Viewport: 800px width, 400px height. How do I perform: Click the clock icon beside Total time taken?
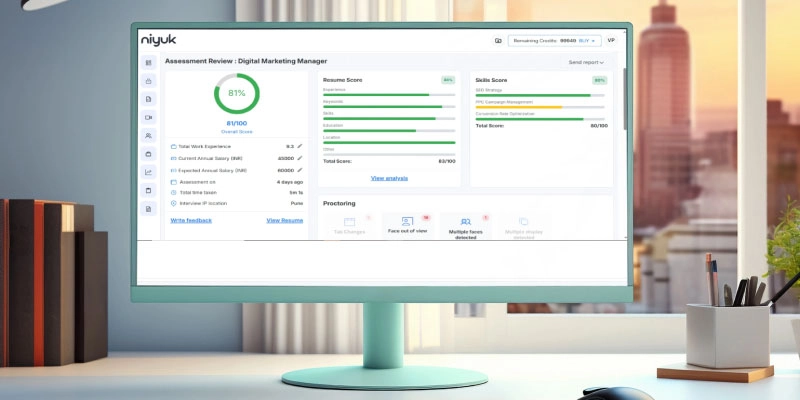point(173,193)
